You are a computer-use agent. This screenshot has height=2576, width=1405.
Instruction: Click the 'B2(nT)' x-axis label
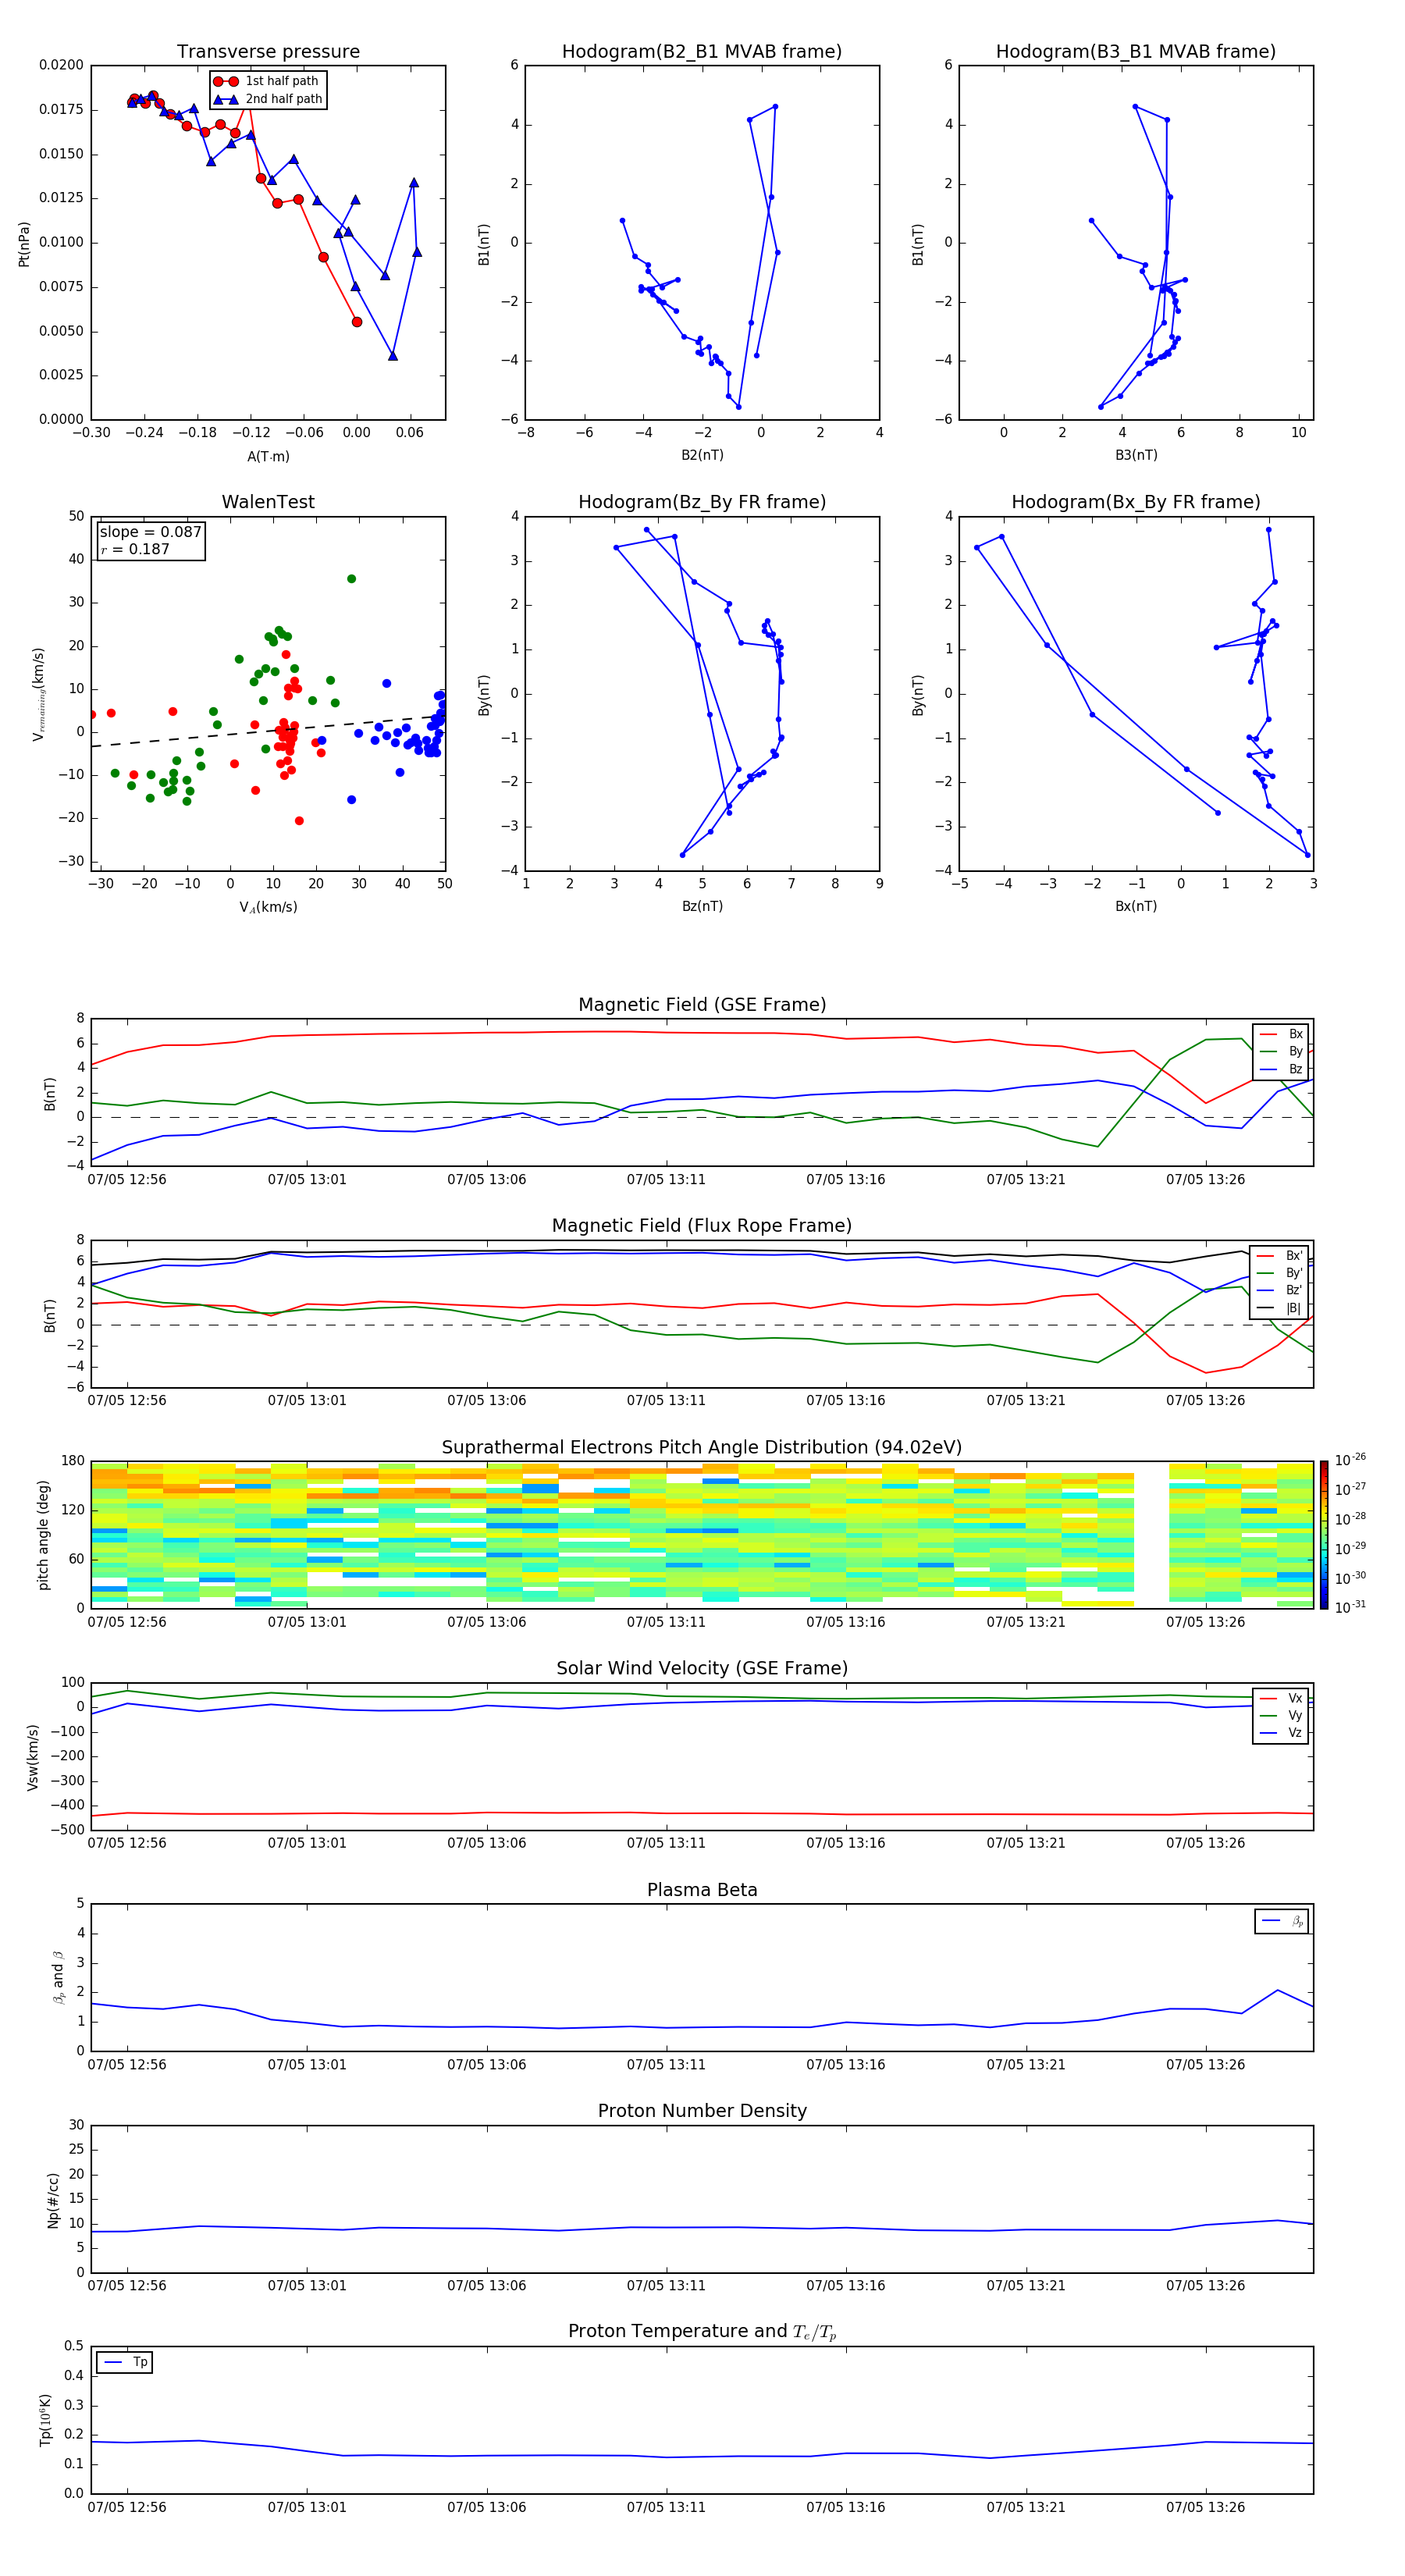coord(702,455)
